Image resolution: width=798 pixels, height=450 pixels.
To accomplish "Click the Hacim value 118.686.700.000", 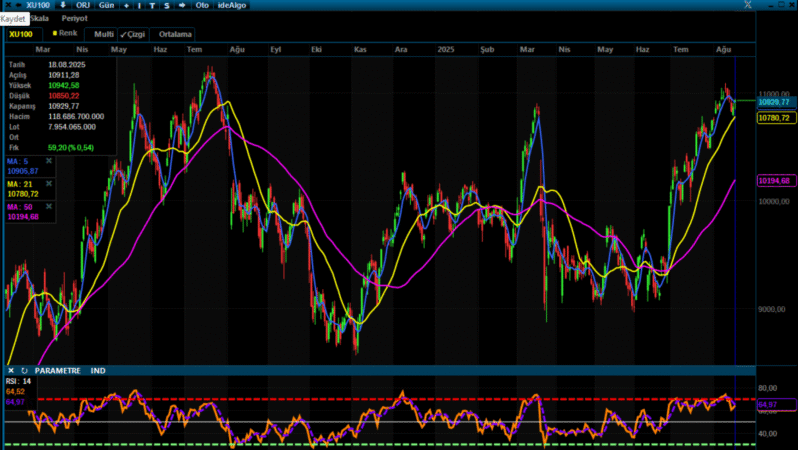I will click(76, 117).
